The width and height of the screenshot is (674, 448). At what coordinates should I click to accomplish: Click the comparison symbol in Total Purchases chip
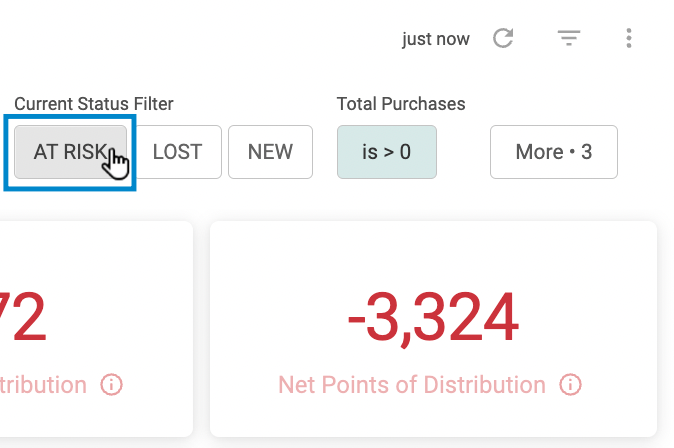click(x=389, y=152)
